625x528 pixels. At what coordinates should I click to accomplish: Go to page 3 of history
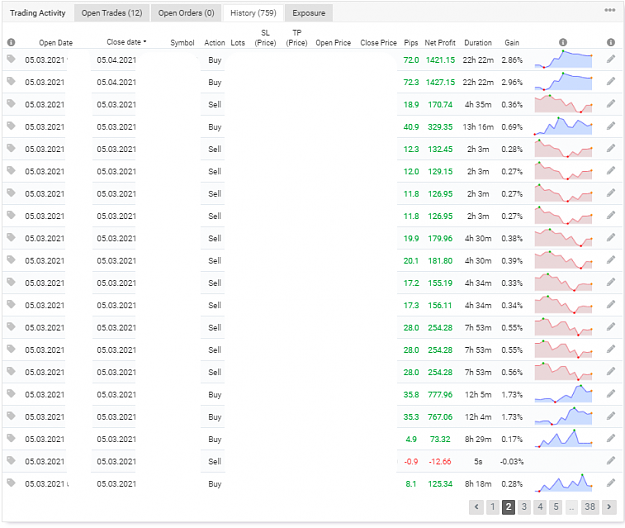(x=524, y=507)
